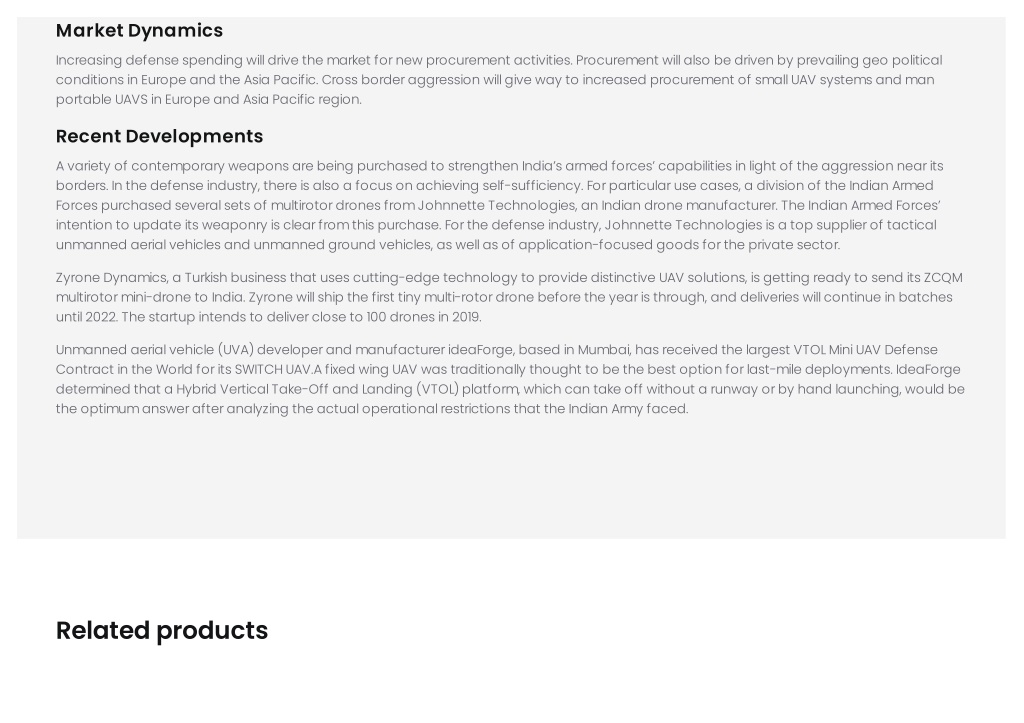Click "VTOL Mini UAV Defense" text
The width and height of the screenshot is (1024, 723).
[x=865, y=349]
